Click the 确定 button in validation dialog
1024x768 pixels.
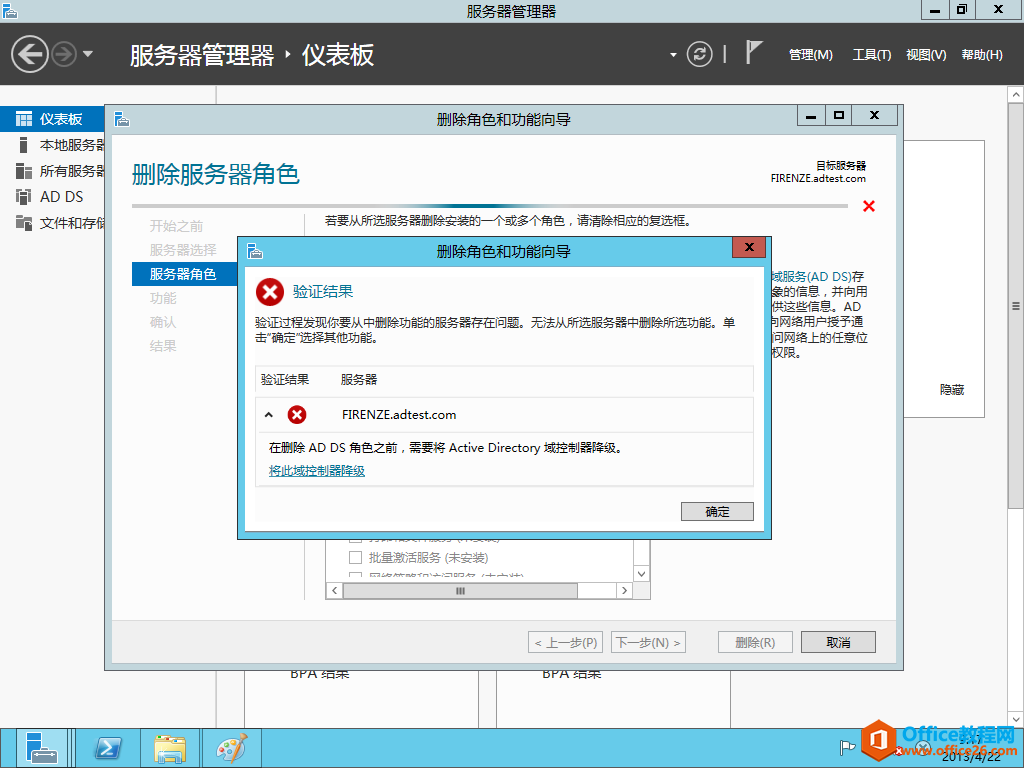pyautogui.click(x=717, y=511)
